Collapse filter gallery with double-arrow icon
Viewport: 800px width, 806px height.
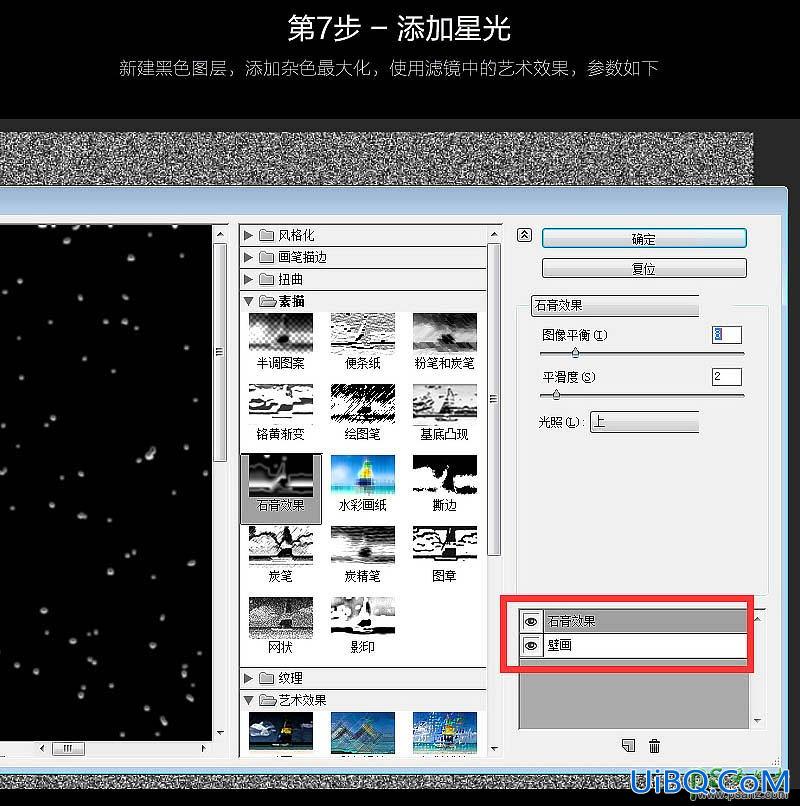[x=524, y=235]
